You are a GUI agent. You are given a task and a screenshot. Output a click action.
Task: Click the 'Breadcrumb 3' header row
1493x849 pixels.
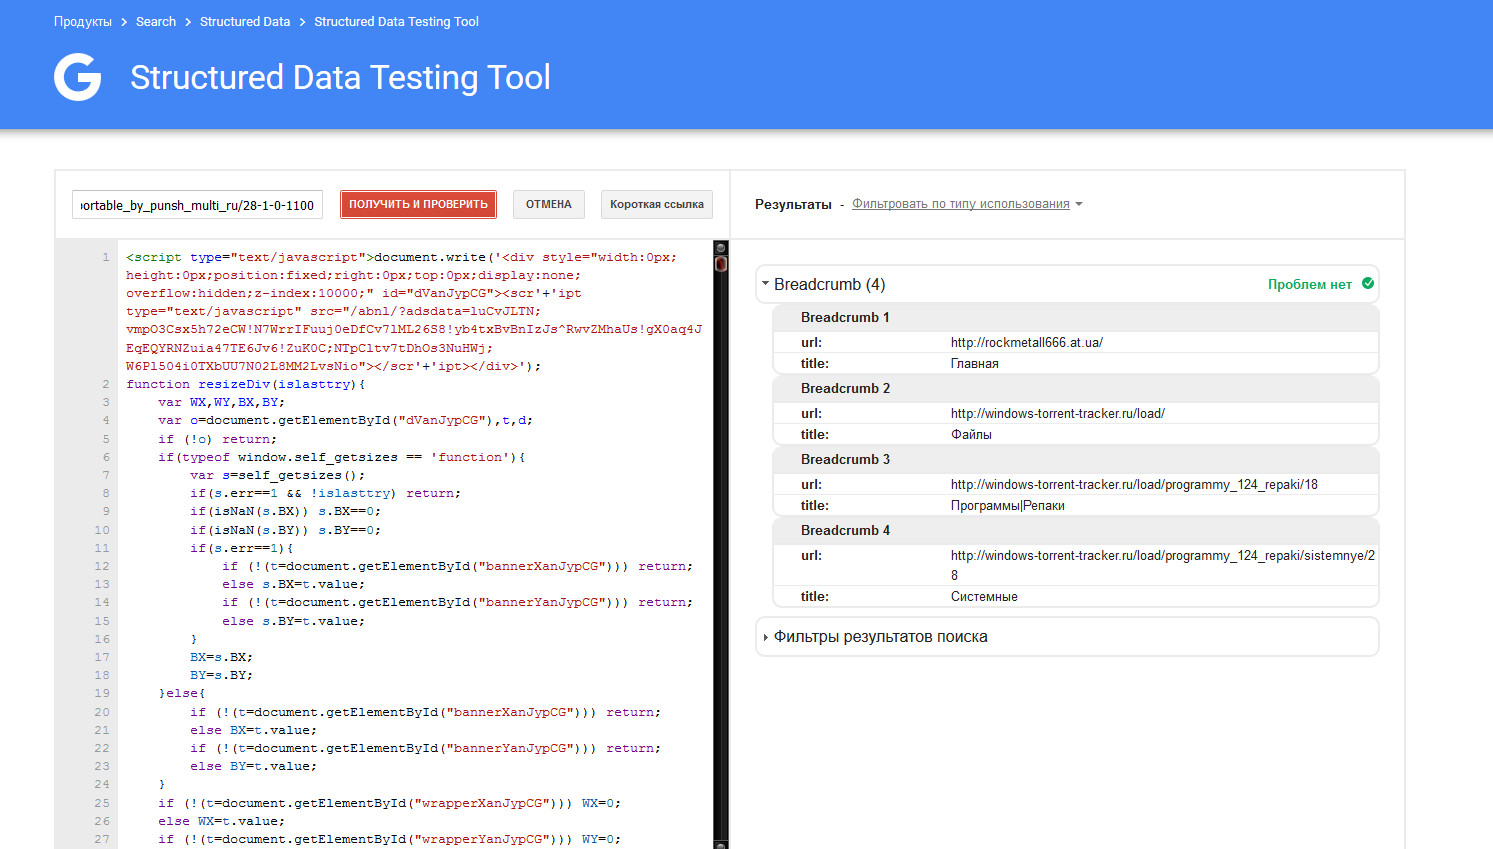[1076, 459]
